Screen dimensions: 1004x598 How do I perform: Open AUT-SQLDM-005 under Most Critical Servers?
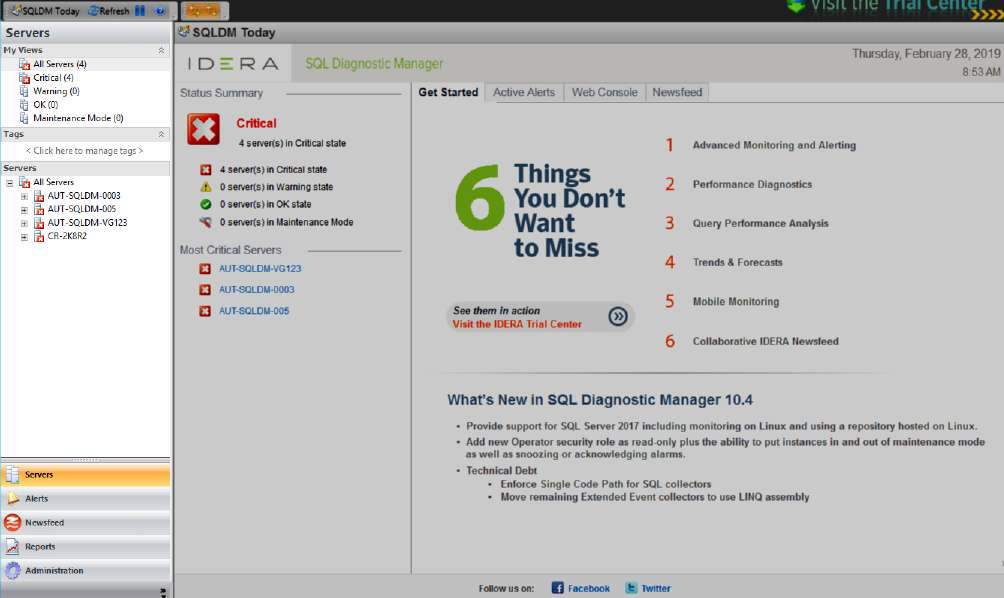[254, 311]
